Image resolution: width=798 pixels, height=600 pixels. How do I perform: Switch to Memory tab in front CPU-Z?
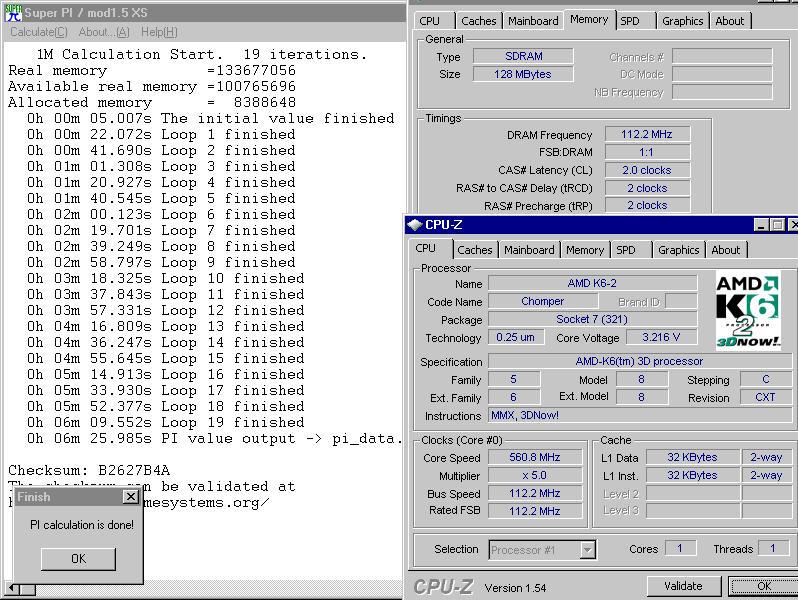pos(585,250)
